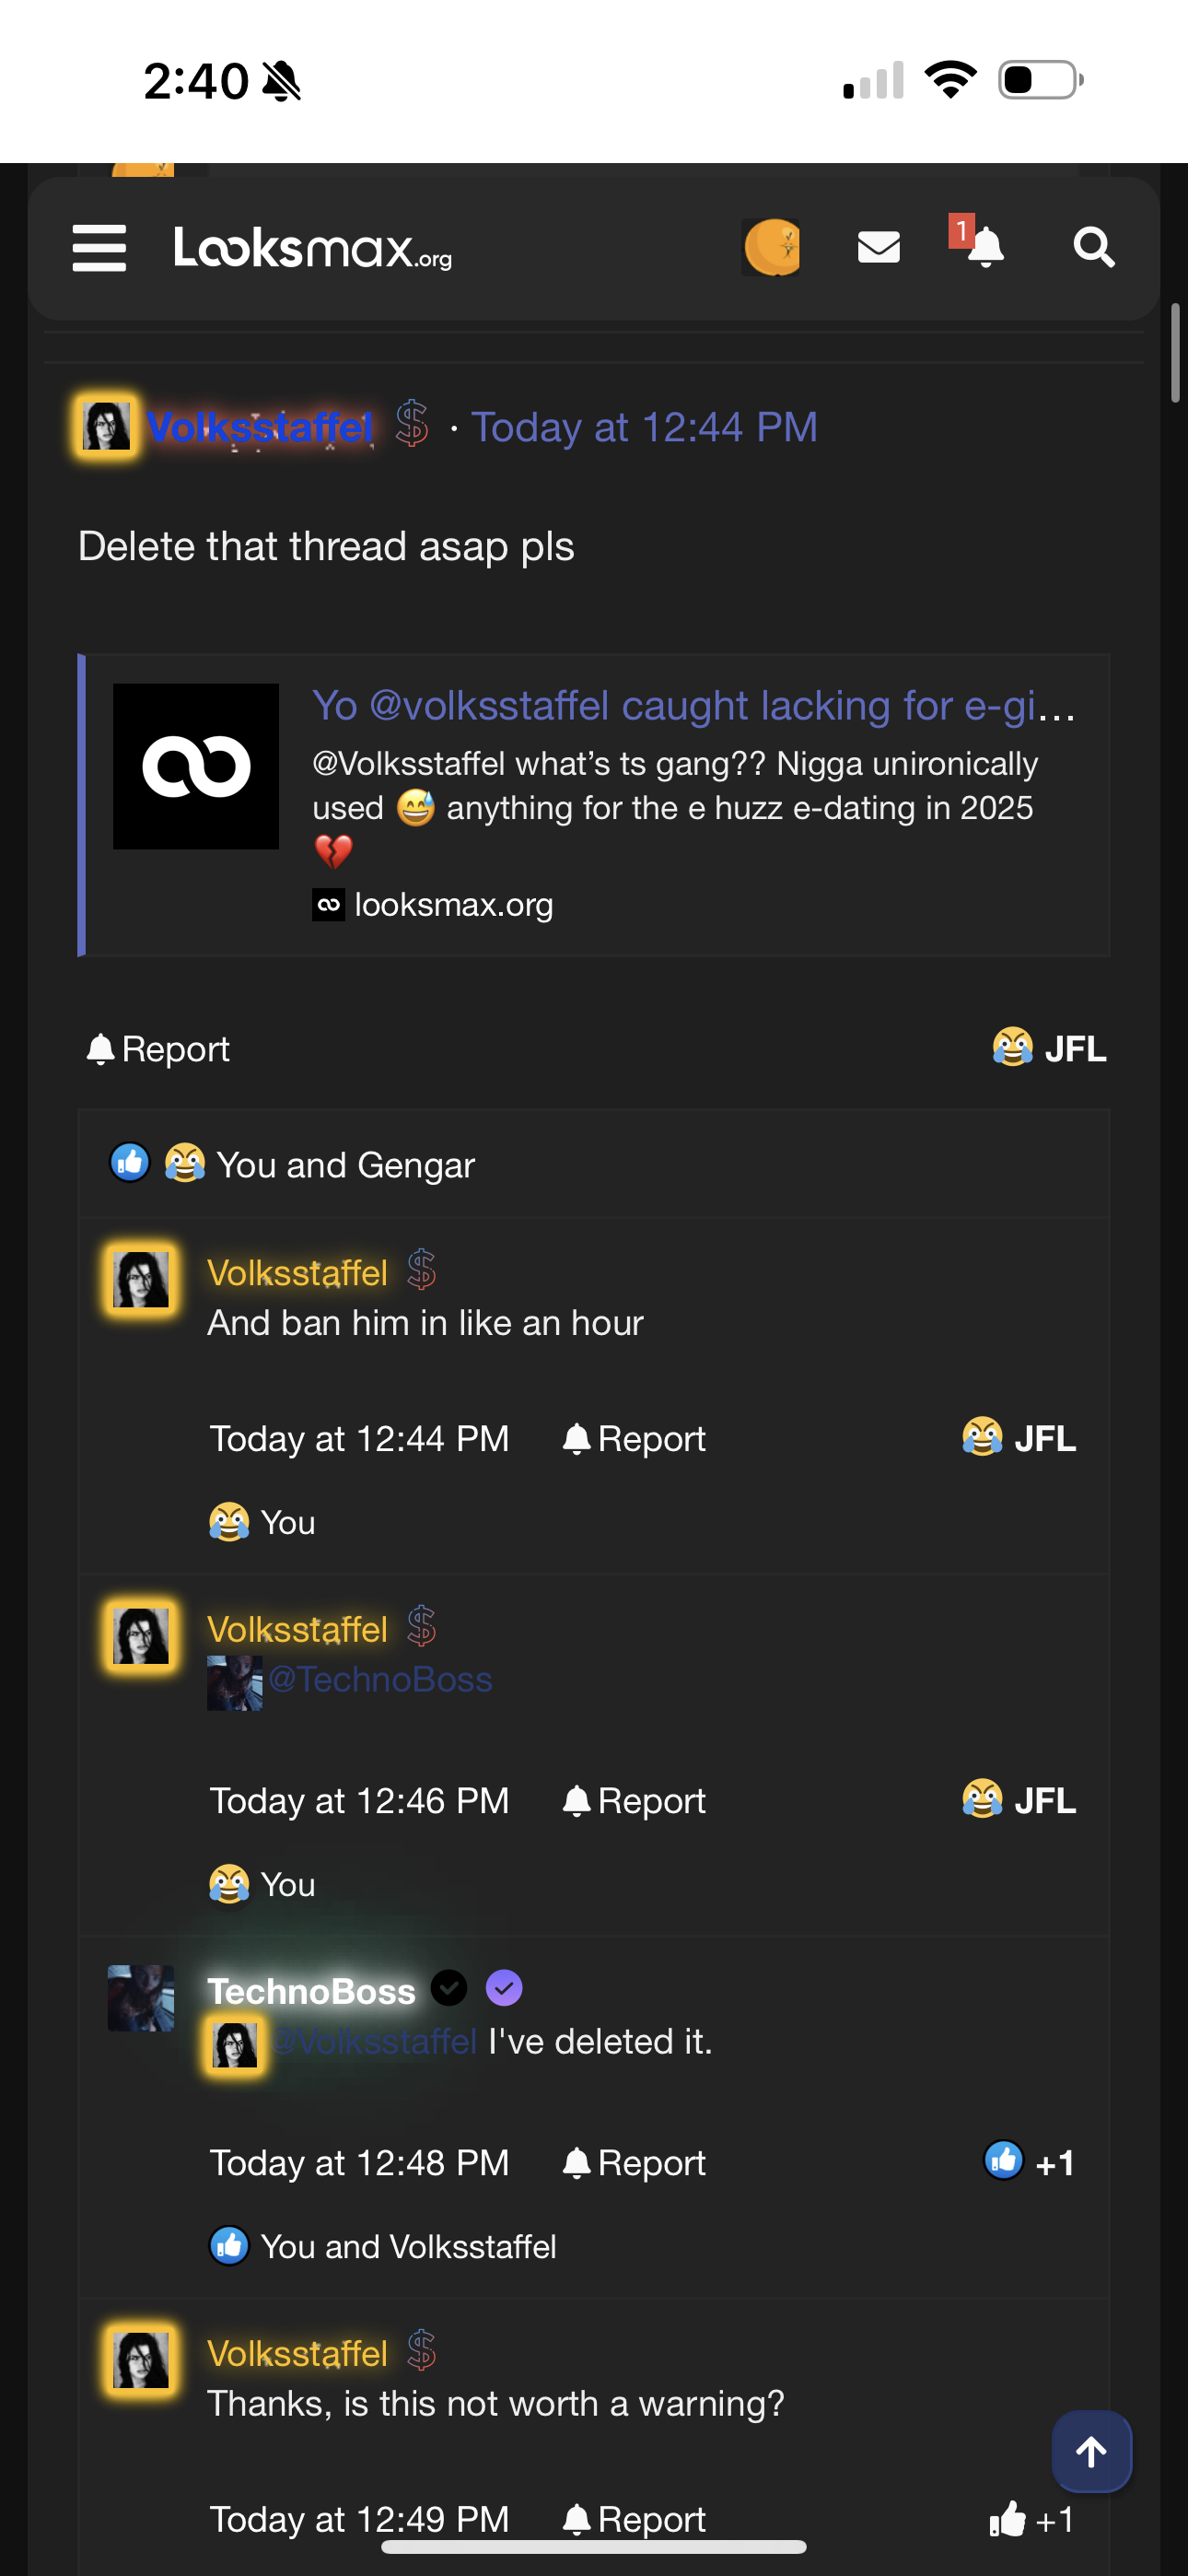
Task: Click Report under Volksstaffel's first post
Action: [156, 1049]
